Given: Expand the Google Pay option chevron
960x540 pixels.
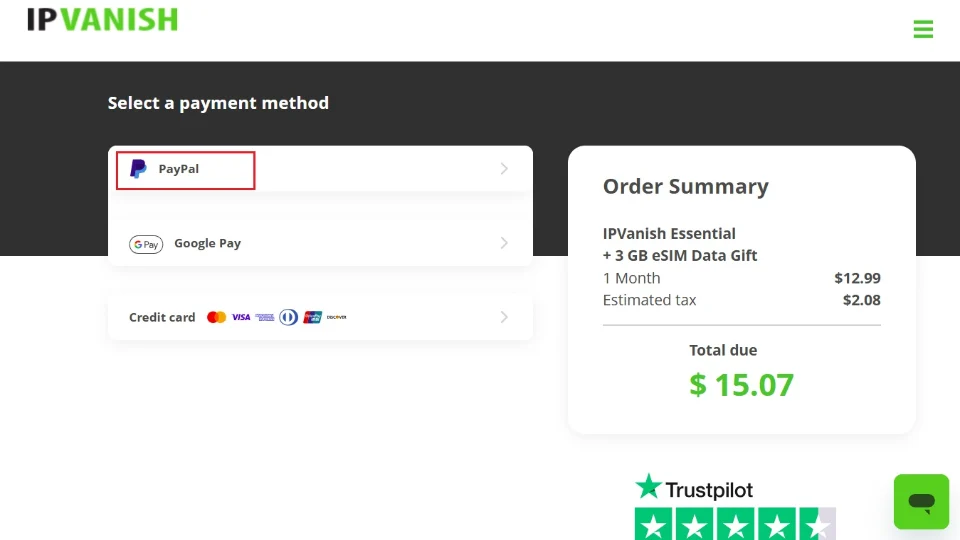Looking at the screenshot, I should [x=504, y=243].
